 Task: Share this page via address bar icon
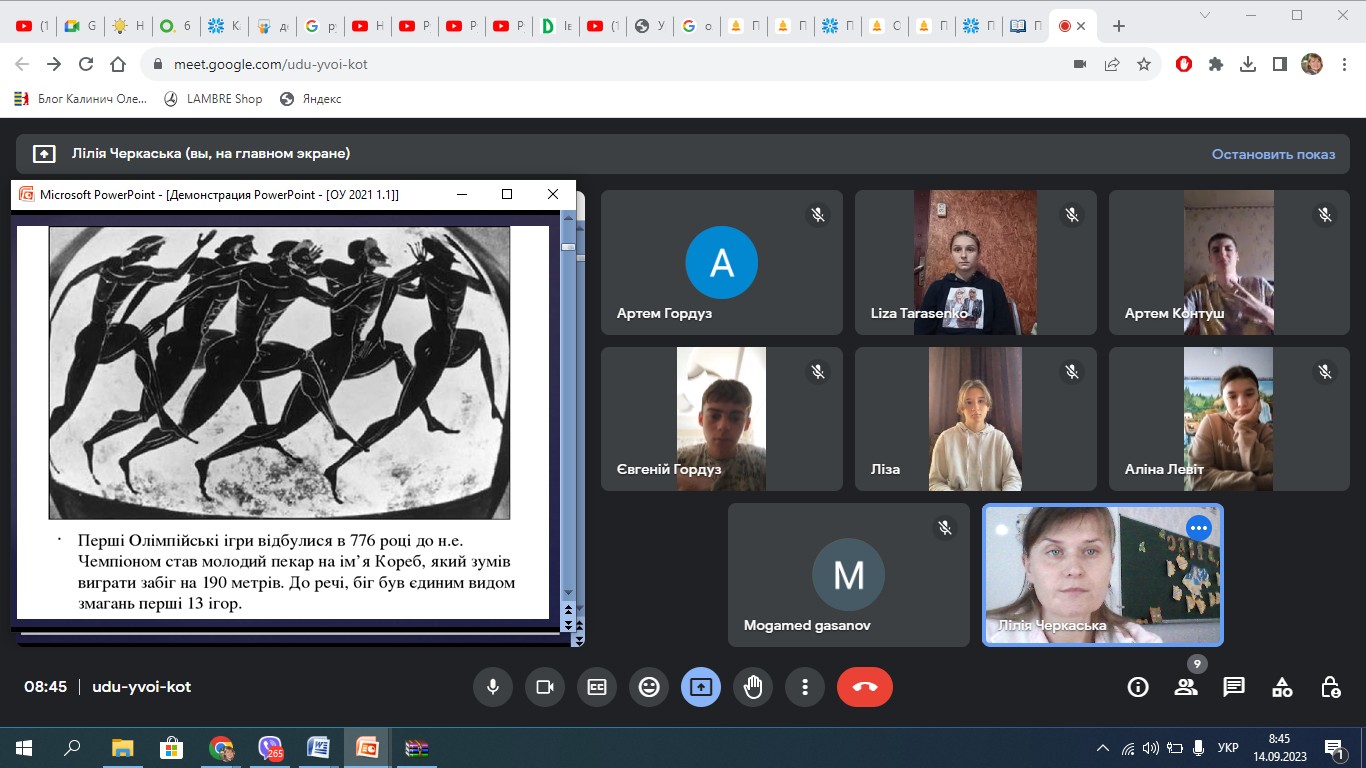(1112, 64)
